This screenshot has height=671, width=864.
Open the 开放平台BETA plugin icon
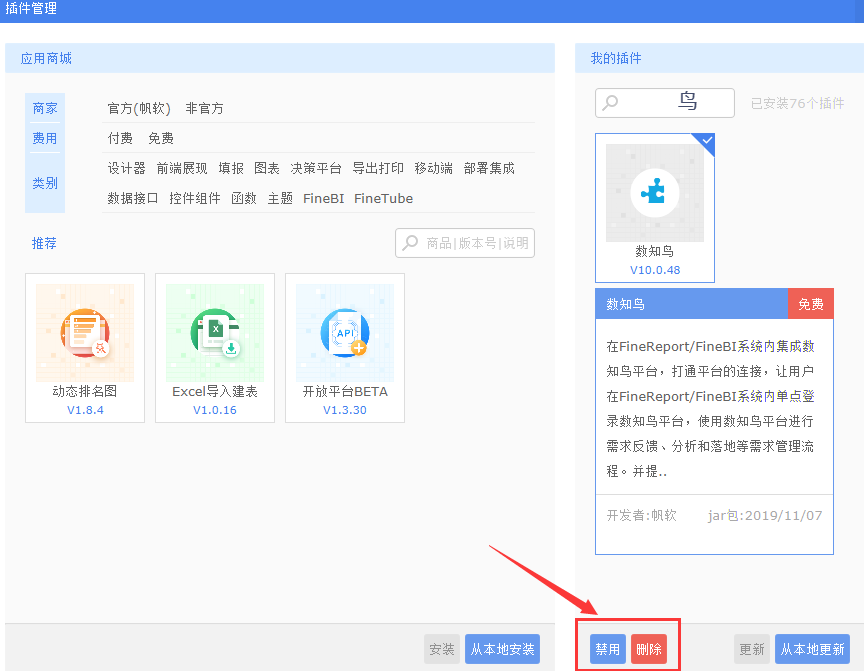coord(345,333)
